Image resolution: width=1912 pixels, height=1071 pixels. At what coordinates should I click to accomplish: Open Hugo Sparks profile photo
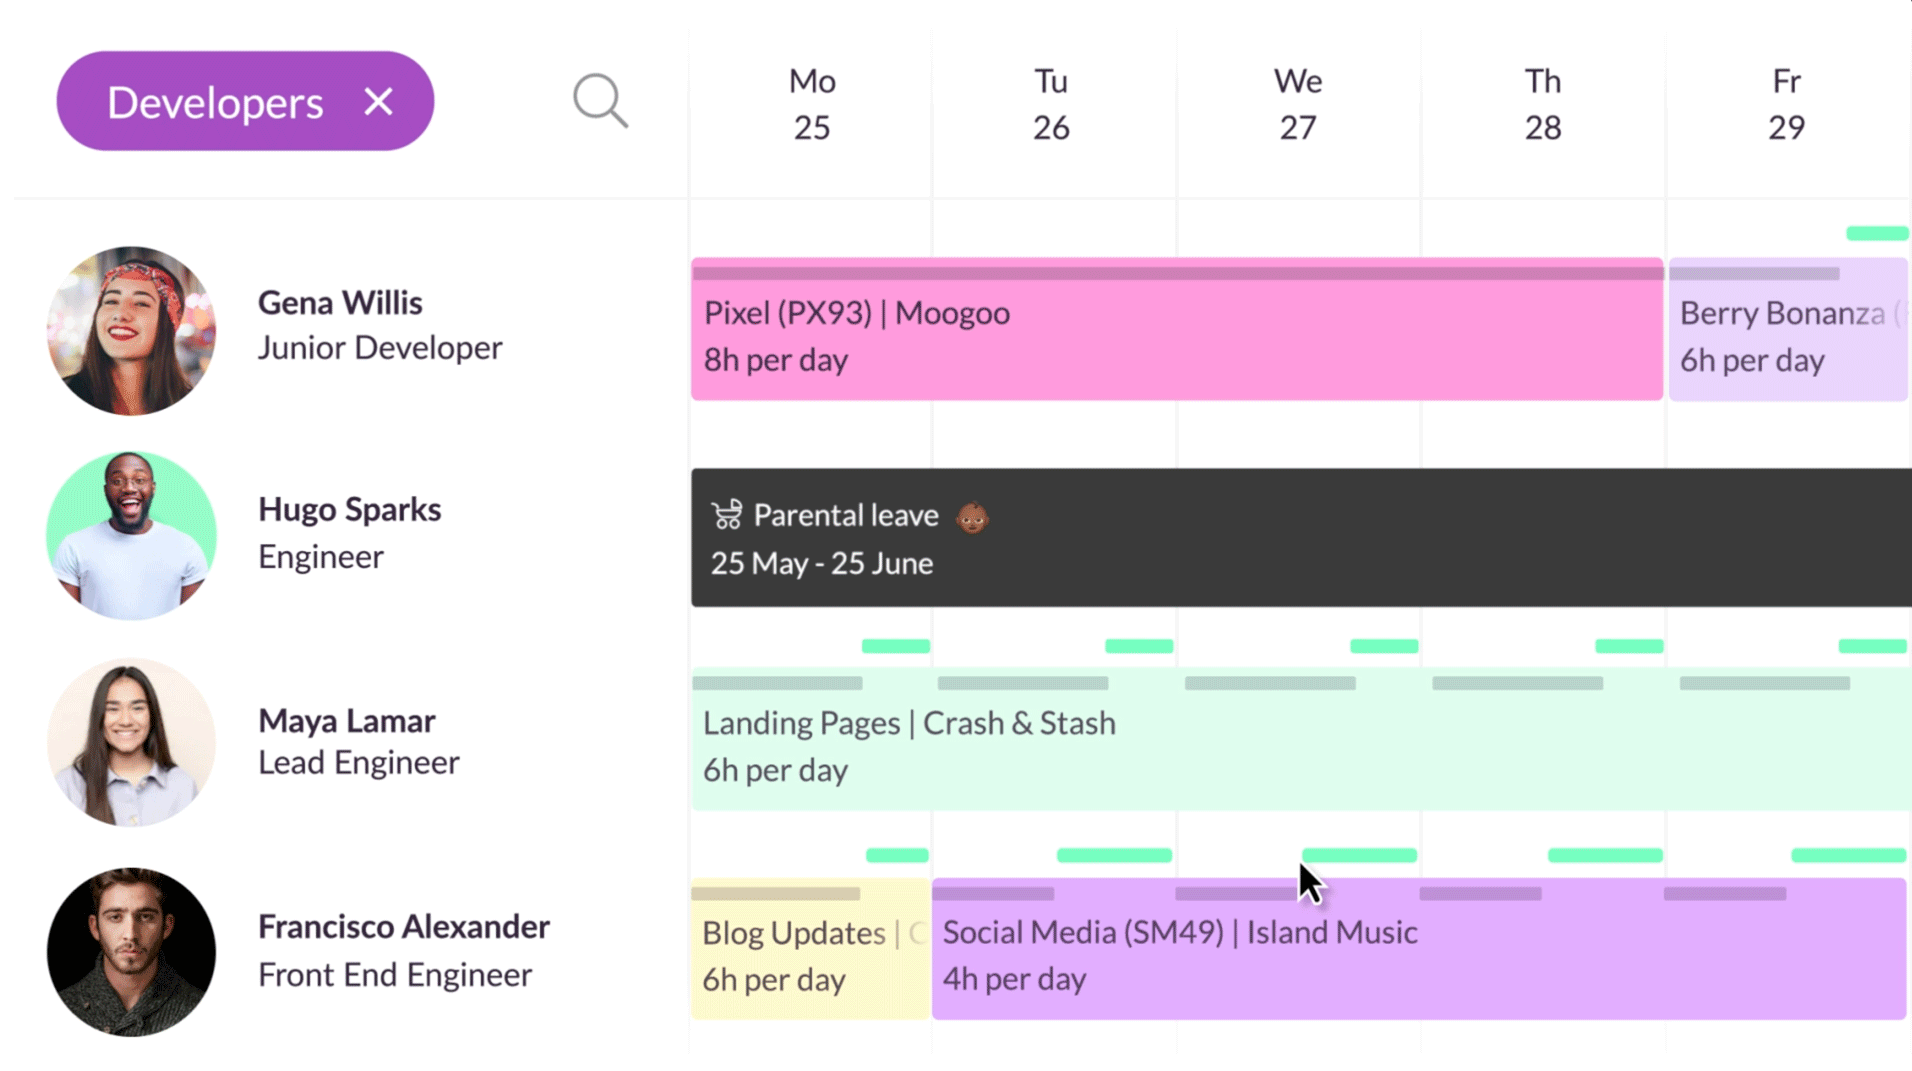pyautogui.click(x=131, y=535)
